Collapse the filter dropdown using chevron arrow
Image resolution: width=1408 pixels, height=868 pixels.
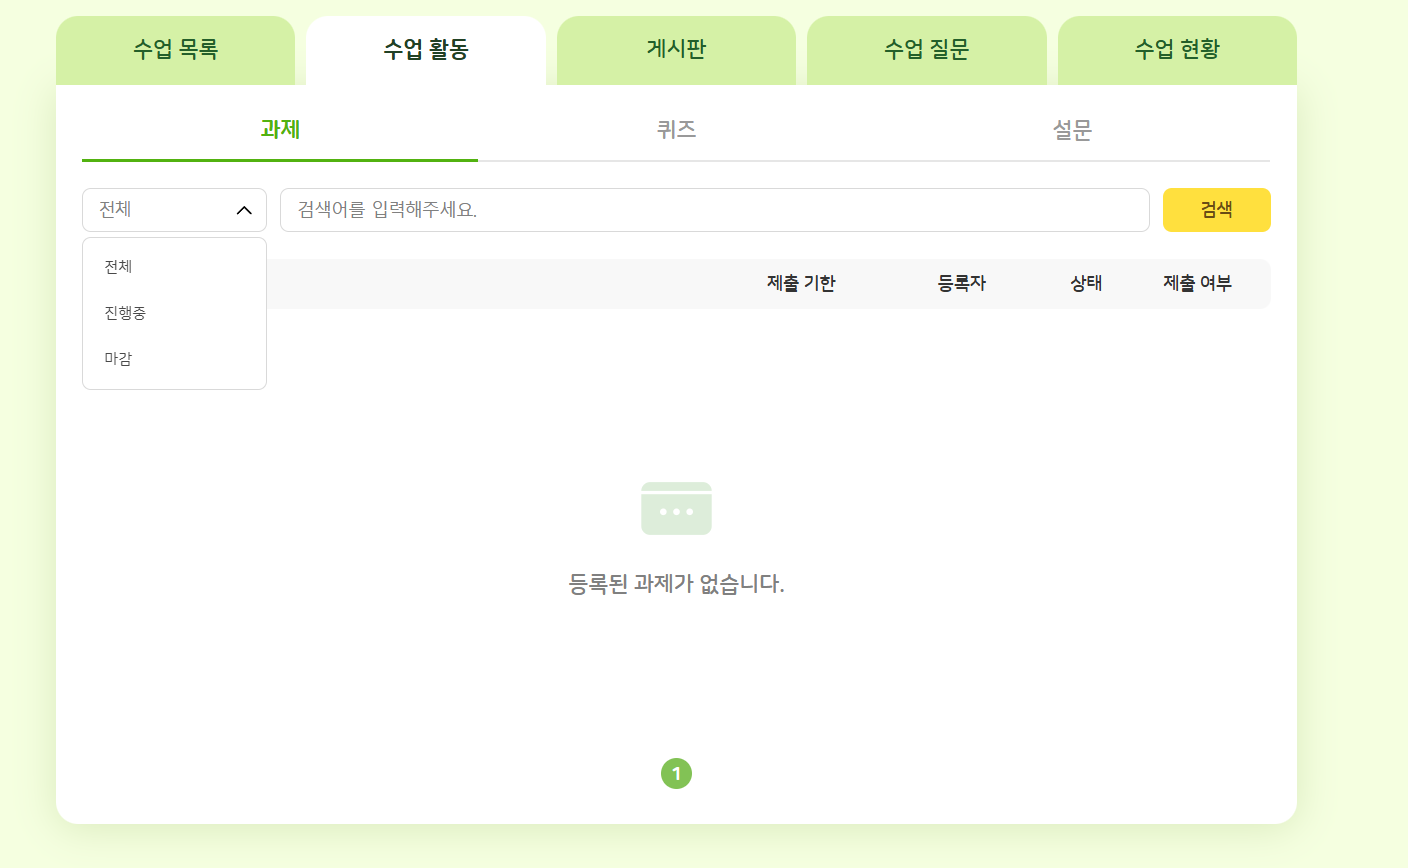pos(244,210)
